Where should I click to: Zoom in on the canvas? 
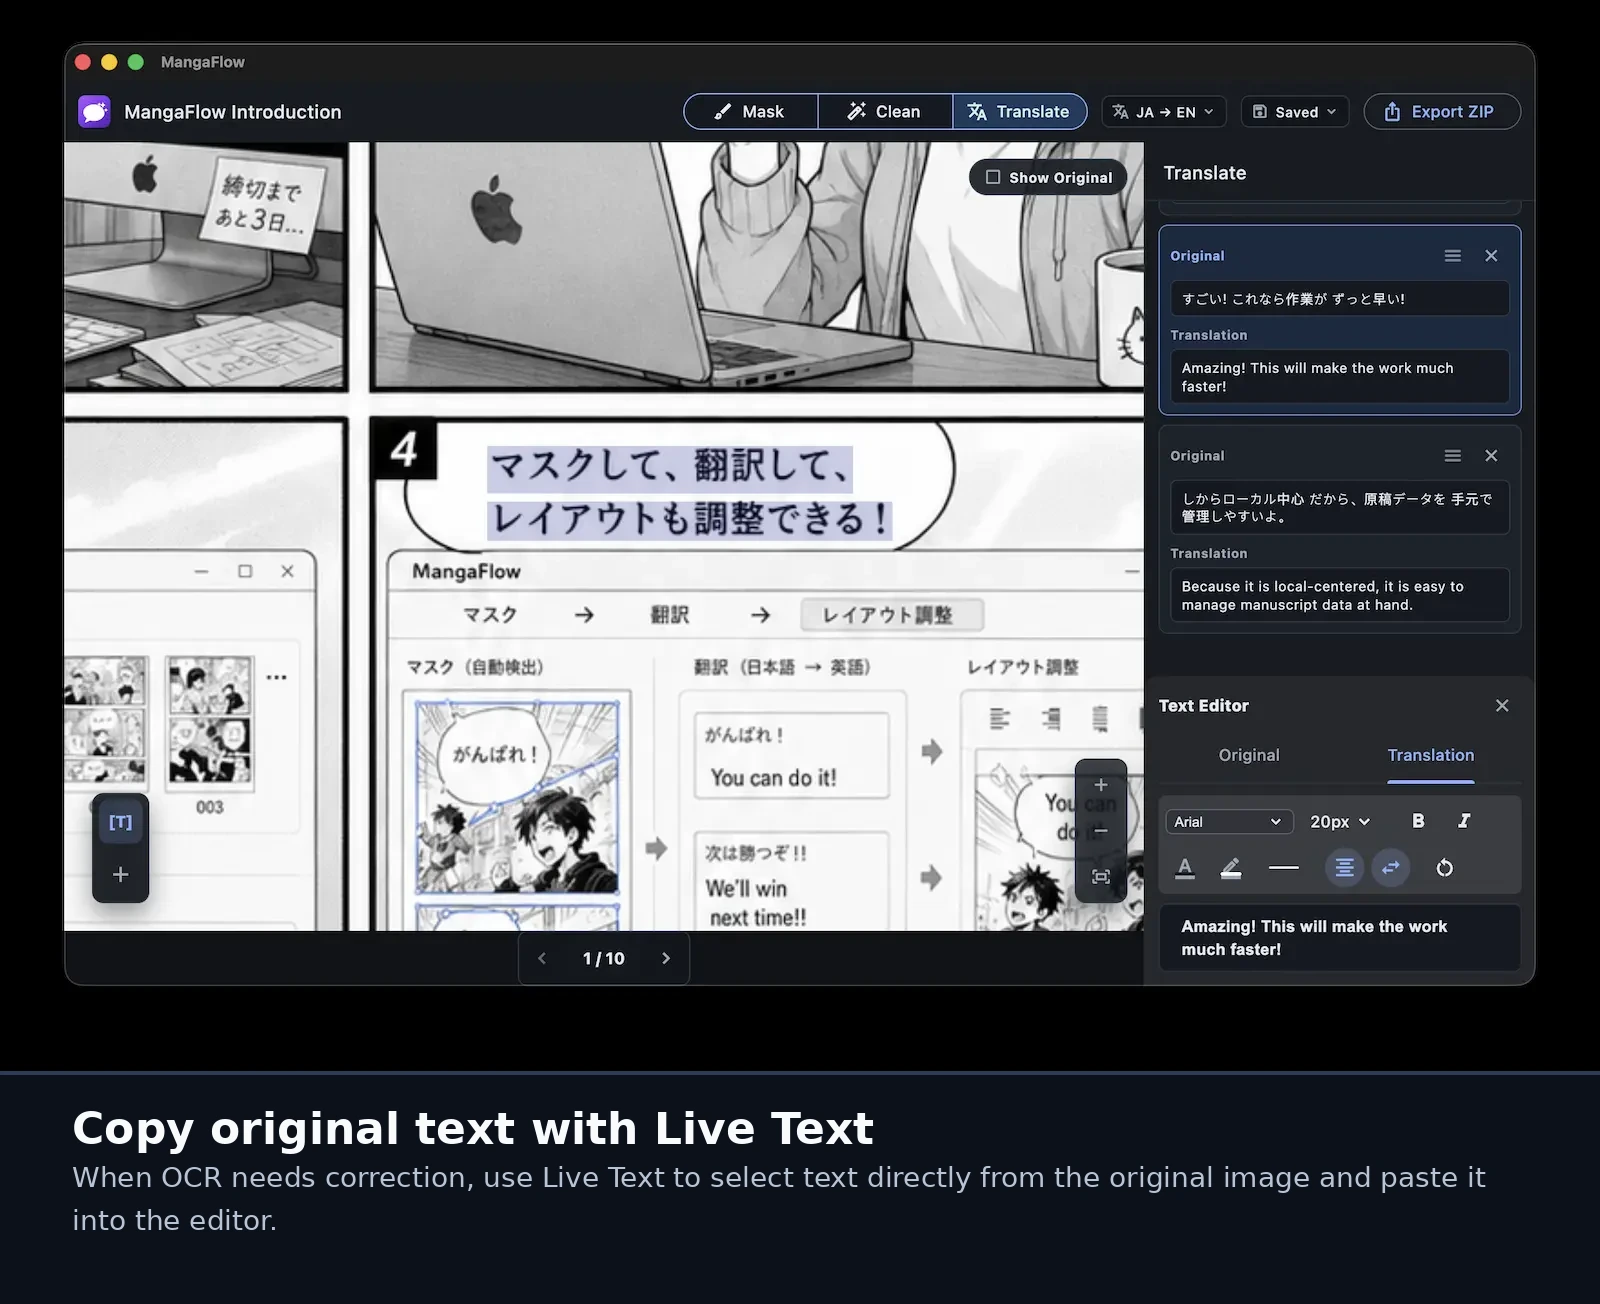pos(1101,785)
